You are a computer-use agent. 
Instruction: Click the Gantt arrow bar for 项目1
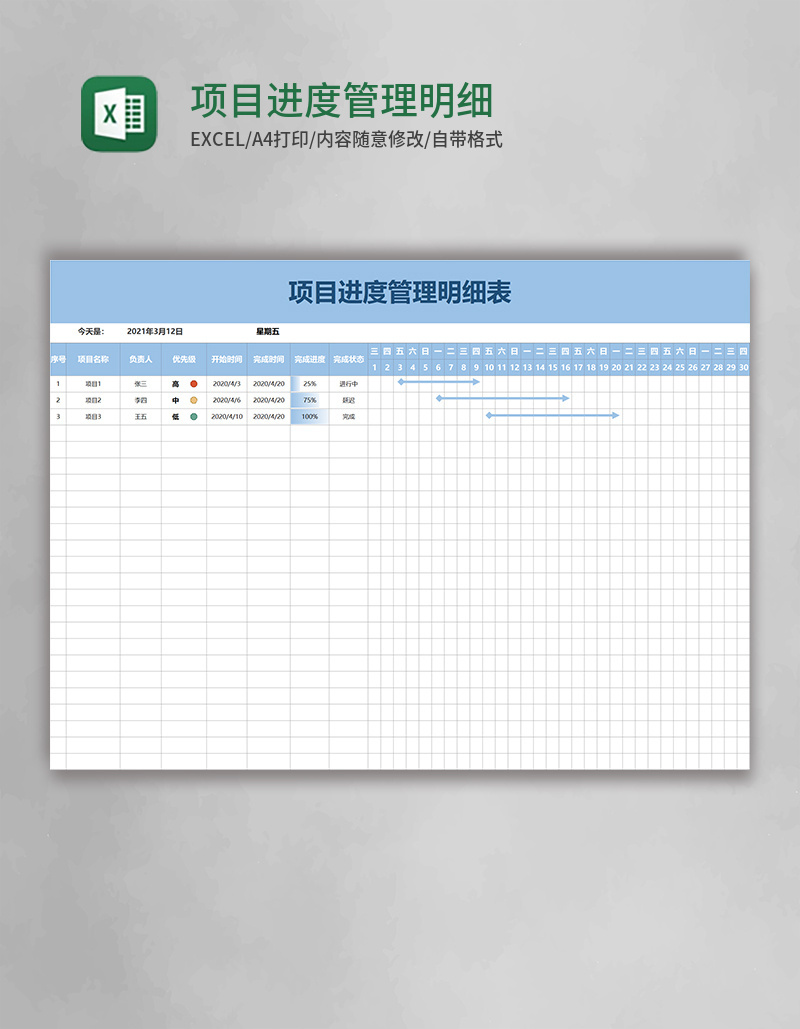coord(440,383)
